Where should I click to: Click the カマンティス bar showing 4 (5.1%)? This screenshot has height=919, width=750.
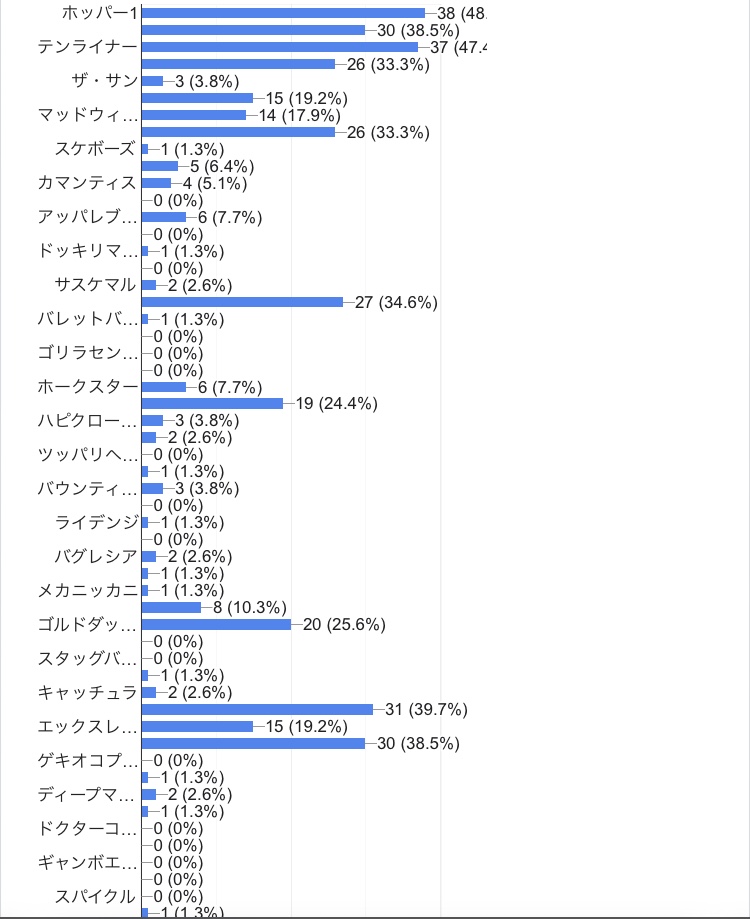click(x=157, y=183)
